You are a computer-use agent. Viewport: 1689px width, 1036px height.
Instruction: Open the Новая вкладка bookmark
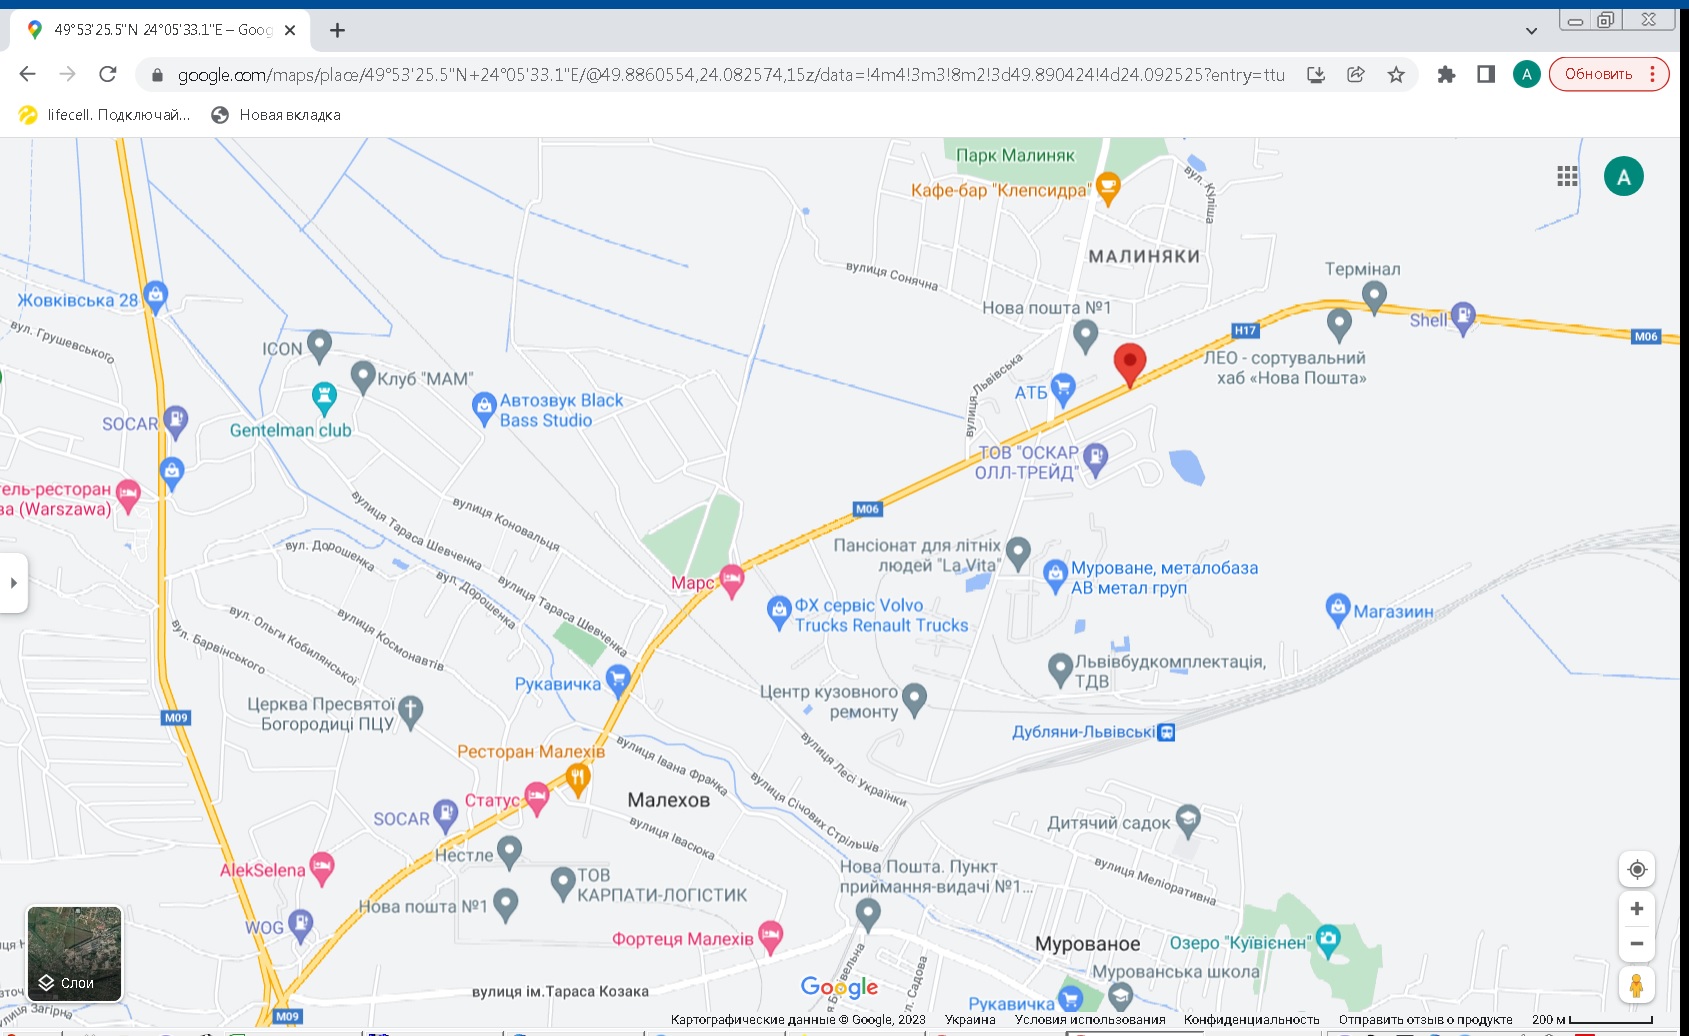(276, 115)
